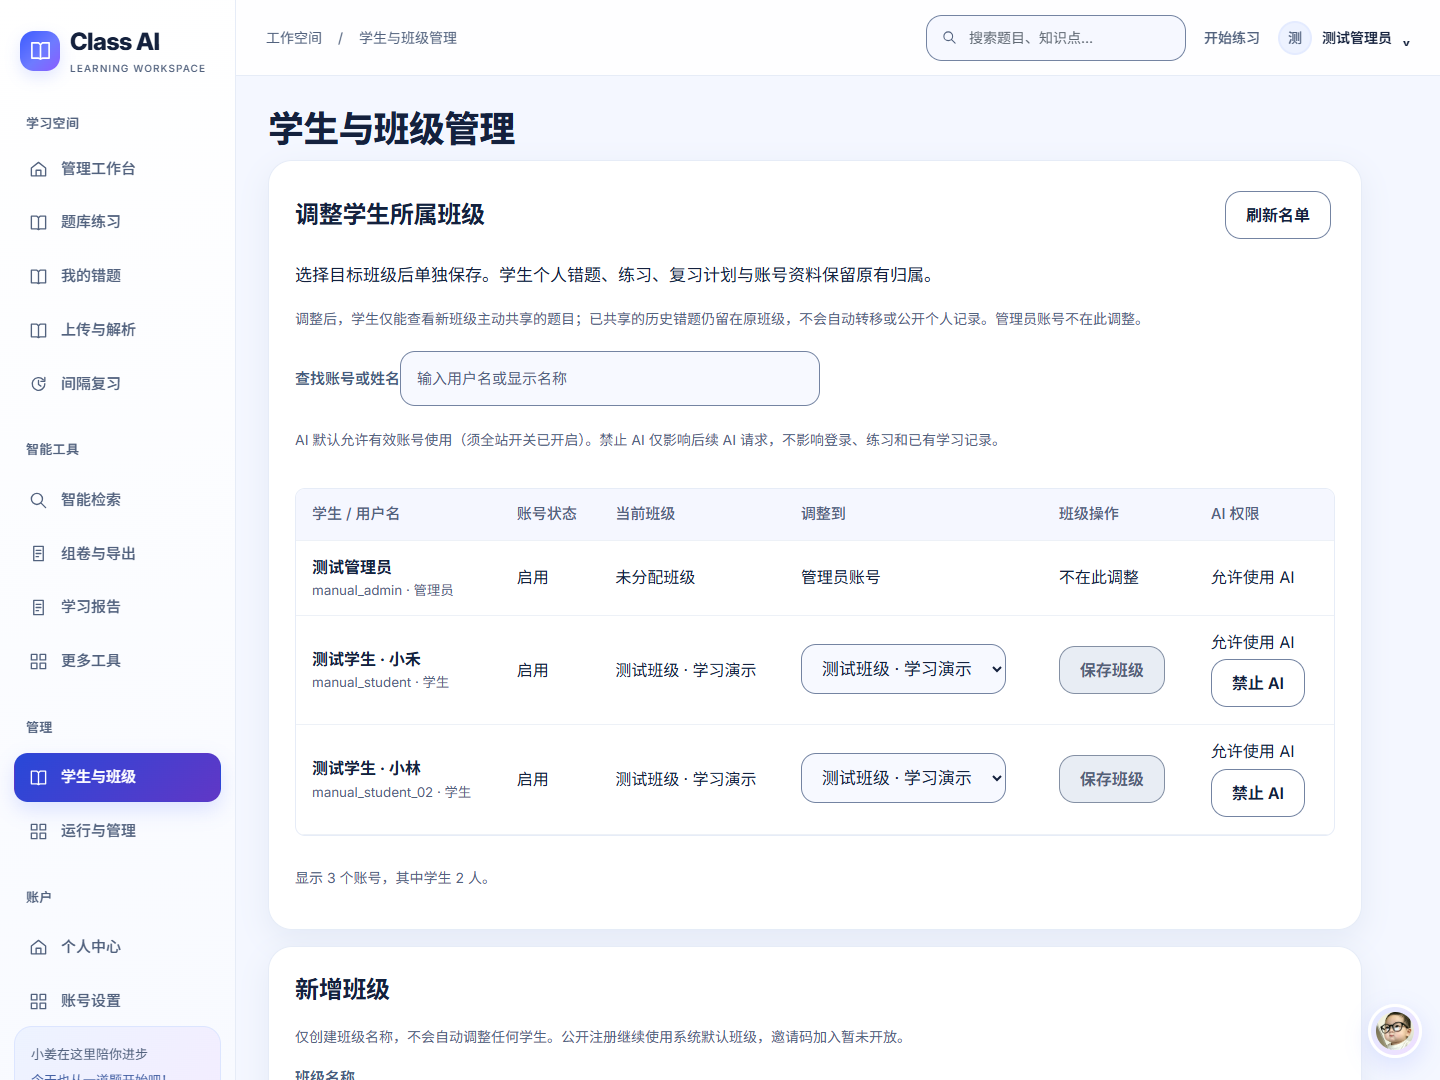
Task: Click the clock icon beside 间隔复习
Action: 38,384
